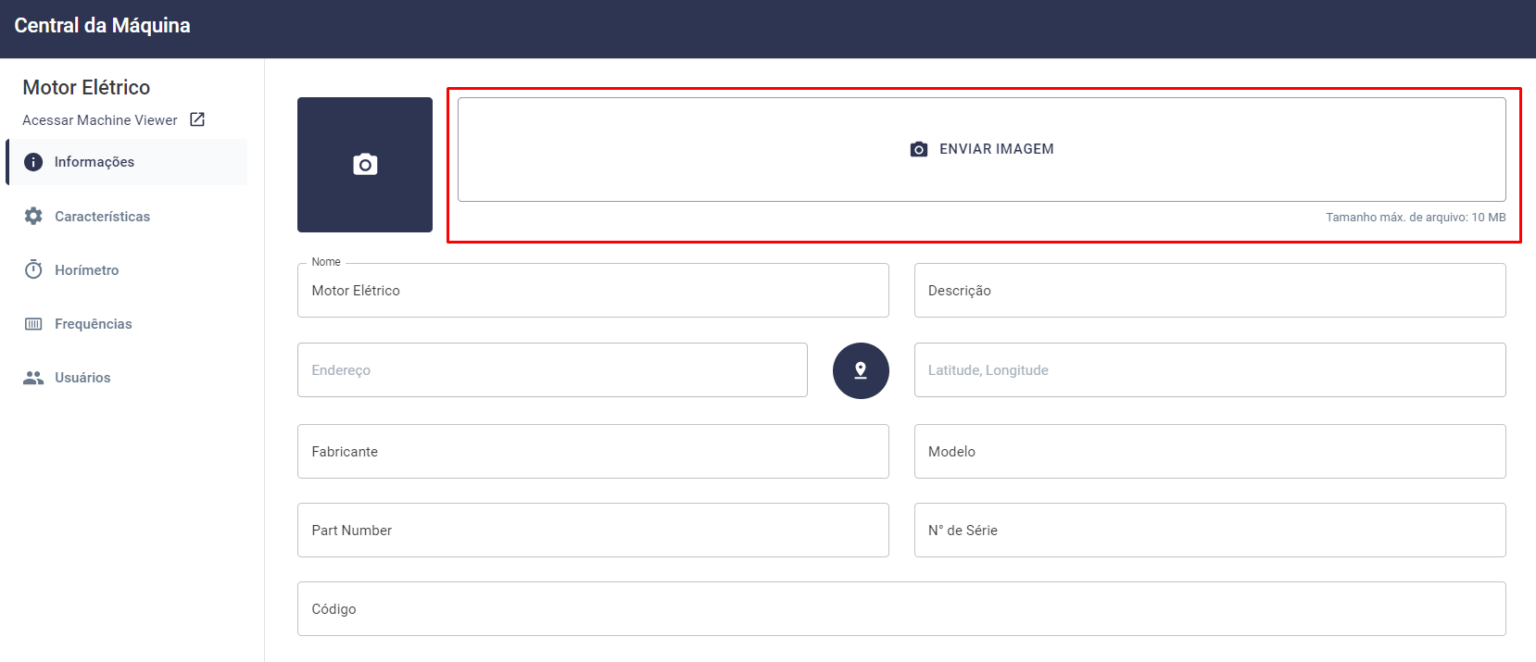Click the Part Number input box
The height and width of the screenshot is (662, 1536).
592,530
